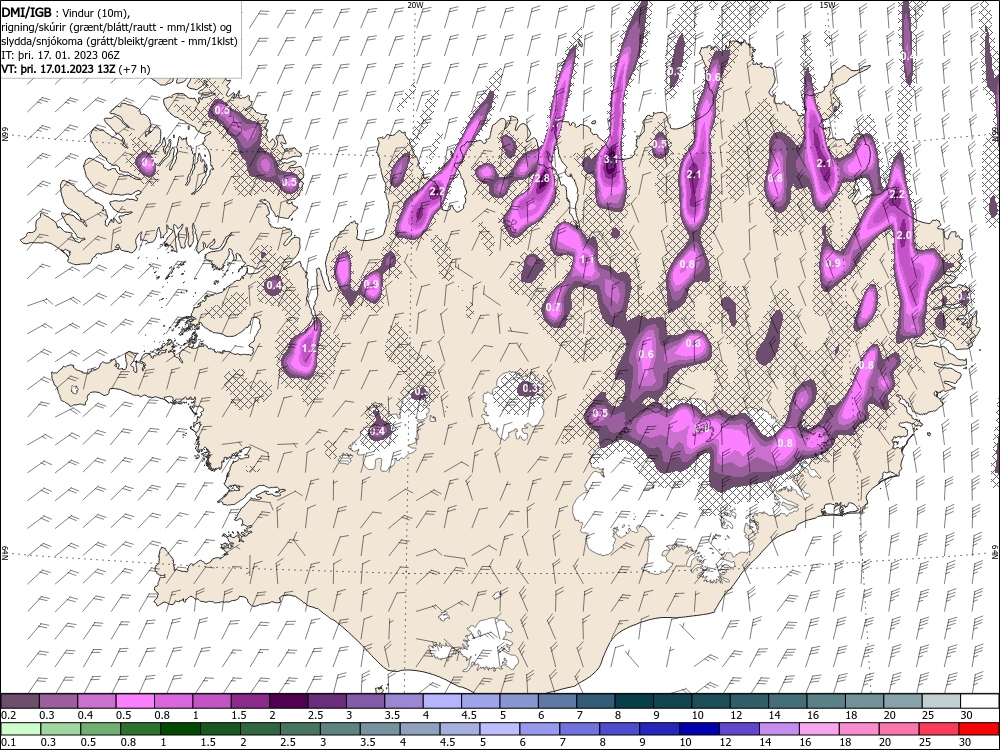
Task: Click the dark green 1–1.5 rain legend swatch
Action: coord(180,729)
